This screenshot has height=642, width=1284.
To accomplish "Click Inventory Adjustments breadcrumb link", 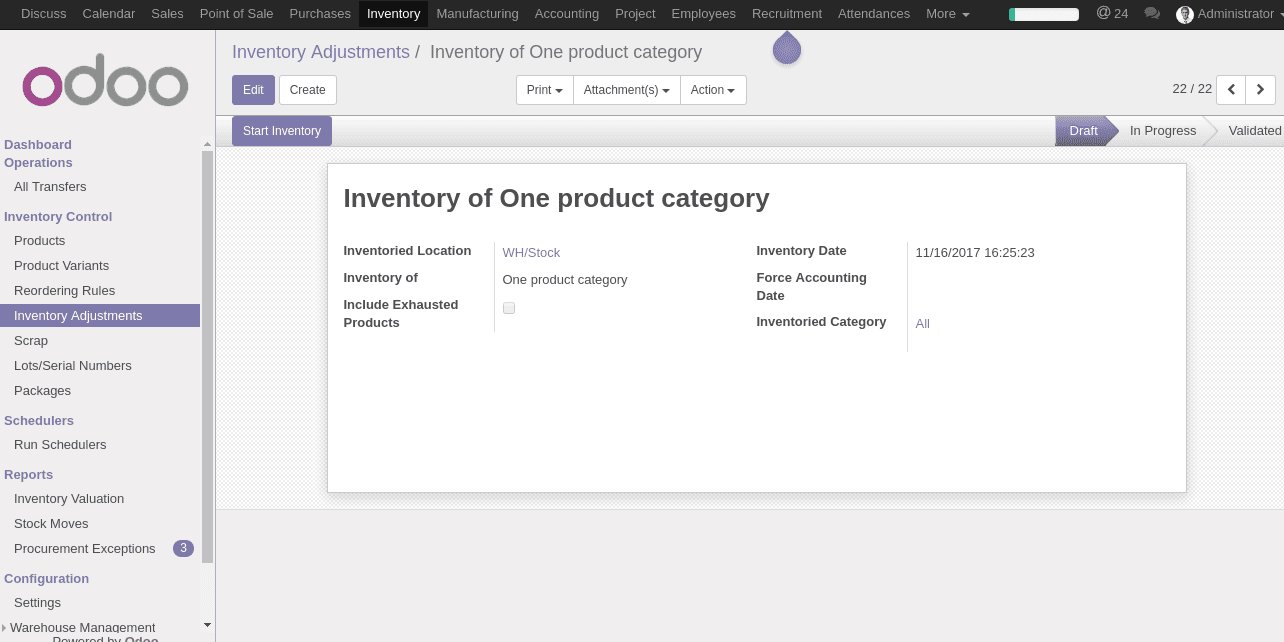I will pyautogui.click(x=321, y=52).
